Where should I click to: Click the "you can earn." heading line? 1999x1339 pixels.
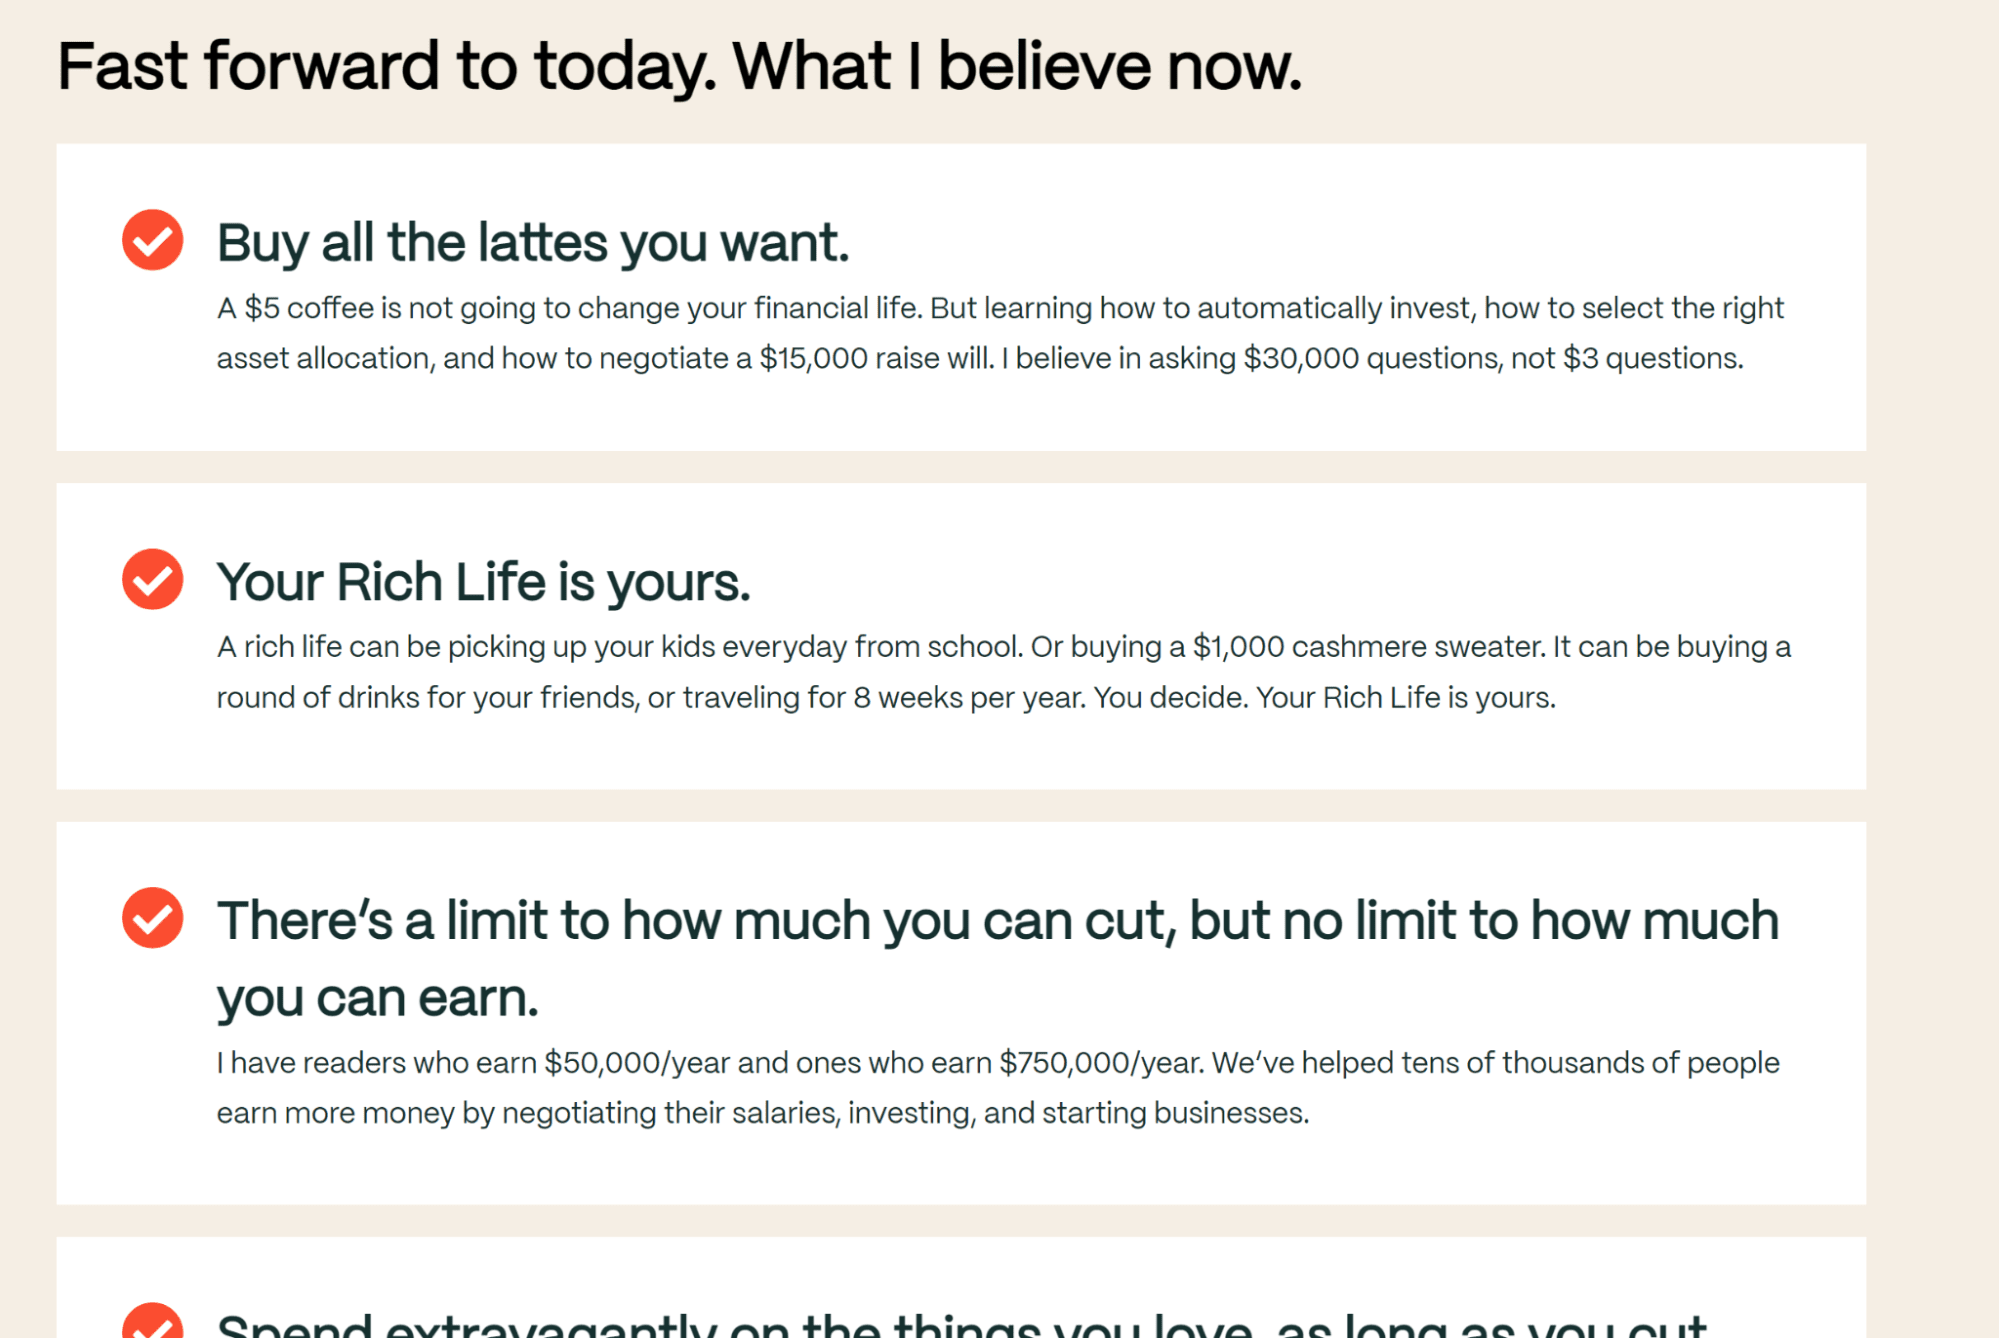377,998
